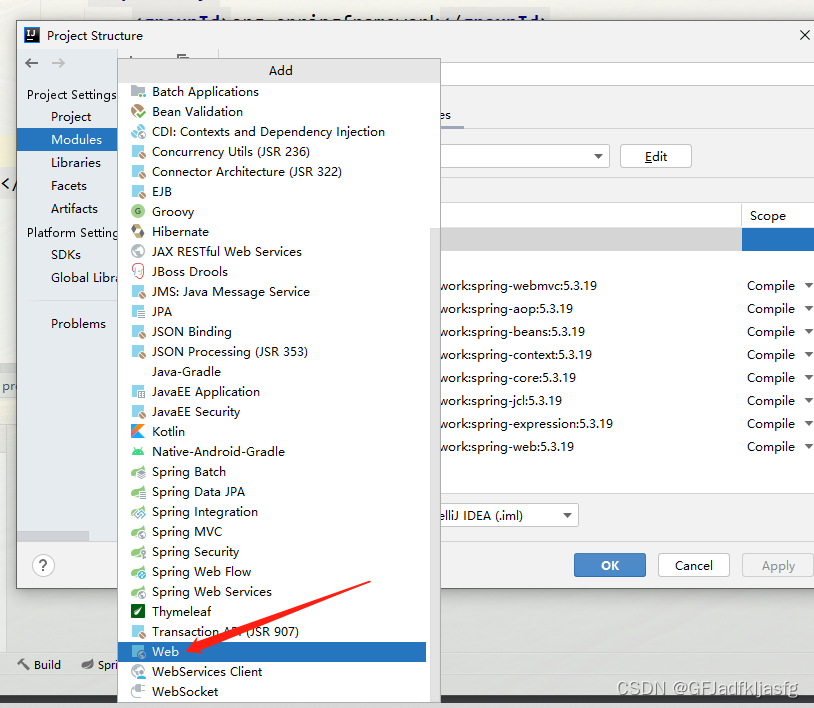Open the SDK combo box beside Edit
The image size is (814, 708).
click(x=525, y=156)
